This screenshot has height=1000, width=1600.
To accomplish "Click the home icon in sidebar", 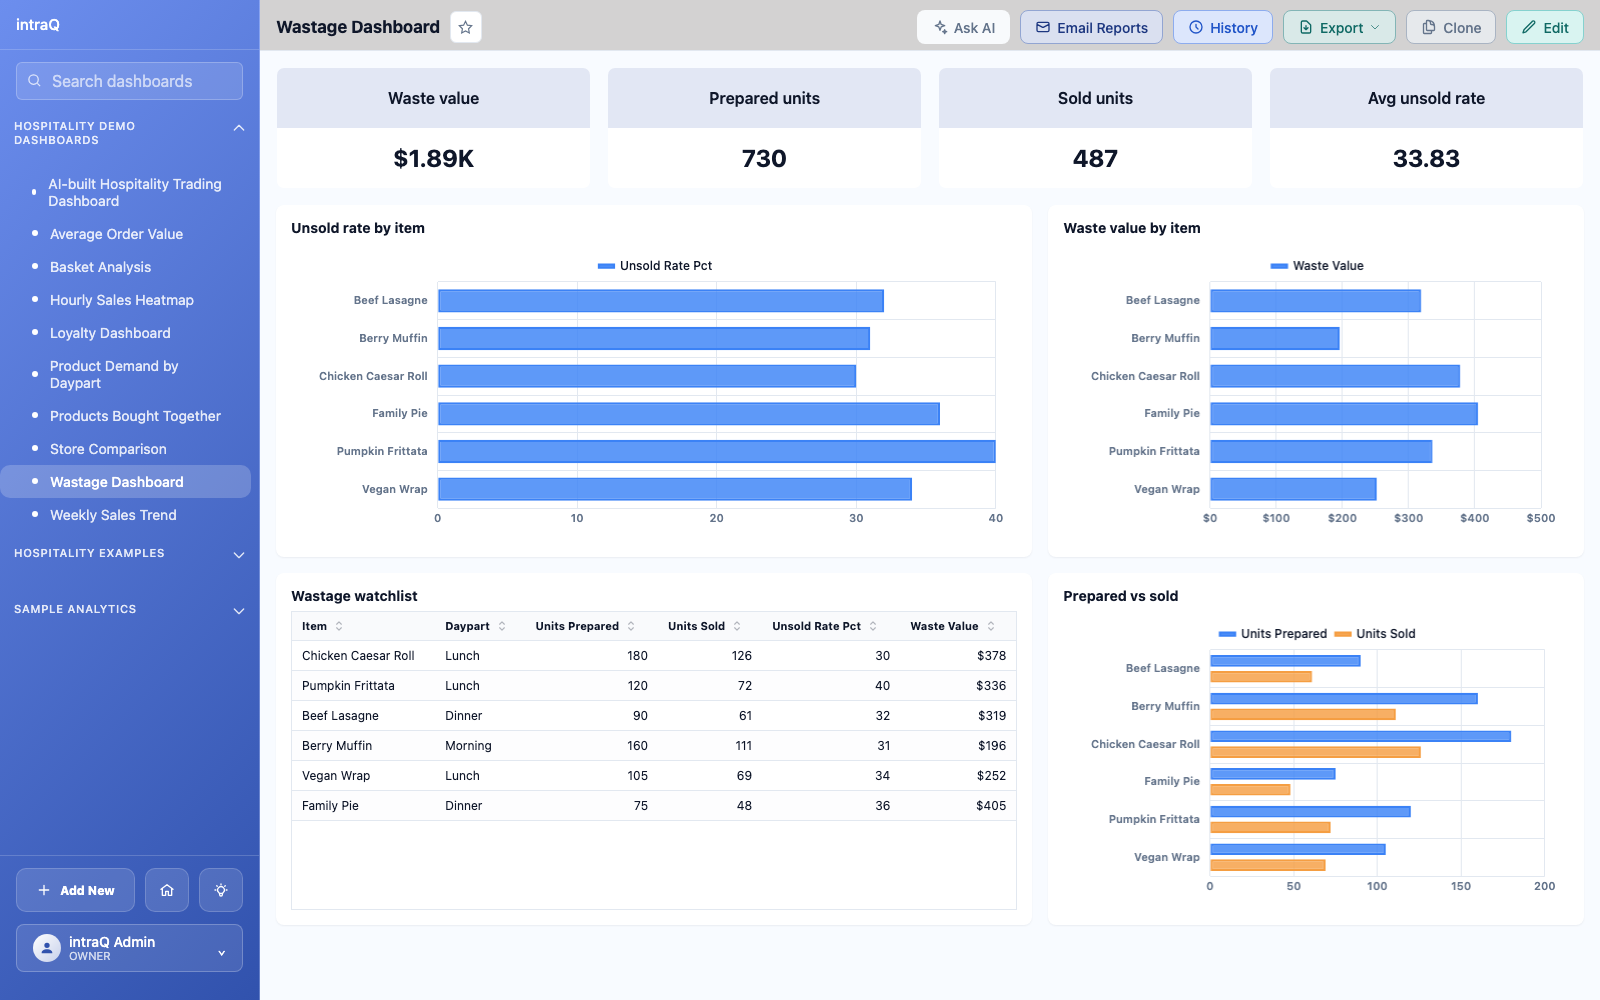I will click(x=167, y=890).
